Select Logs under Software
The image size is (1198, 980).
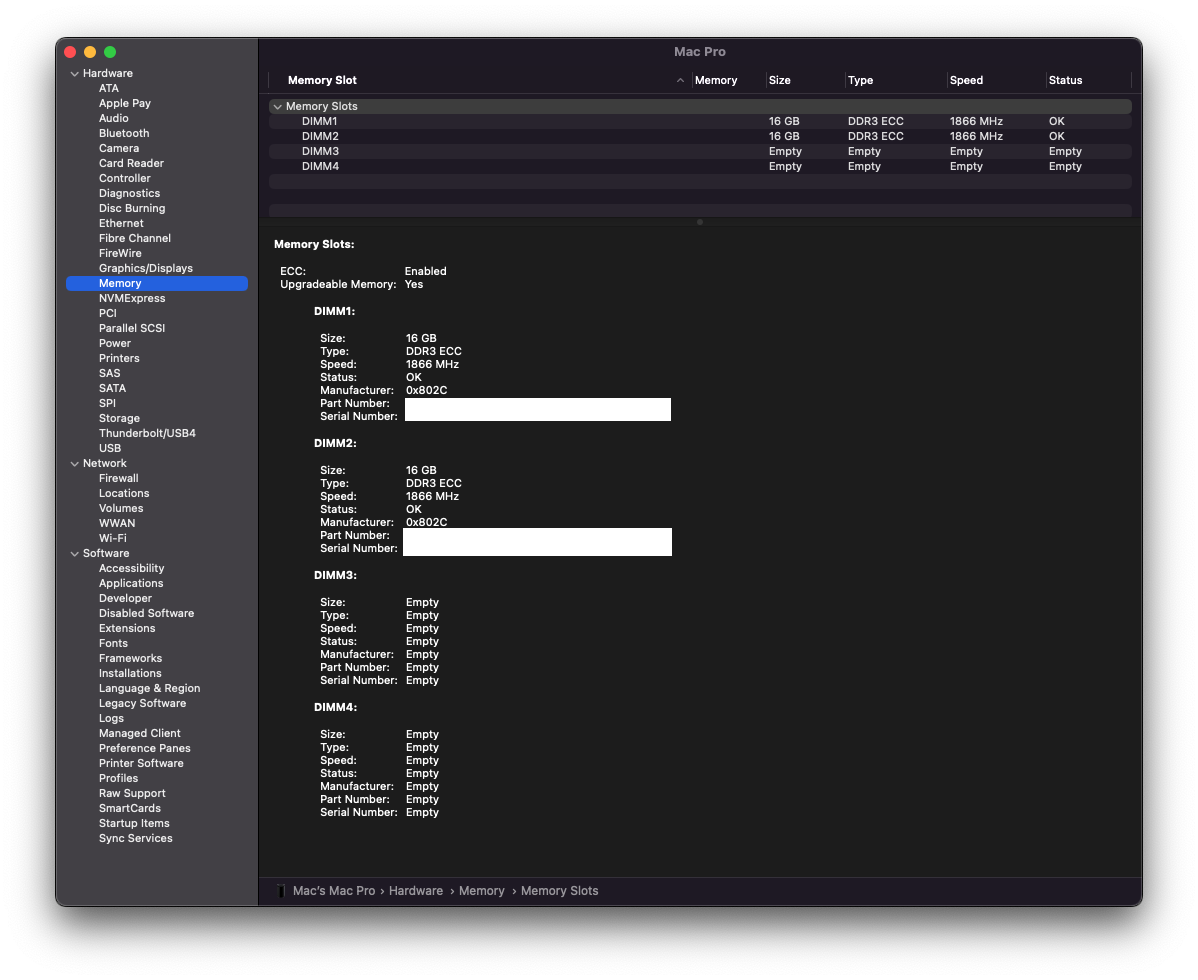coord(111,719)
